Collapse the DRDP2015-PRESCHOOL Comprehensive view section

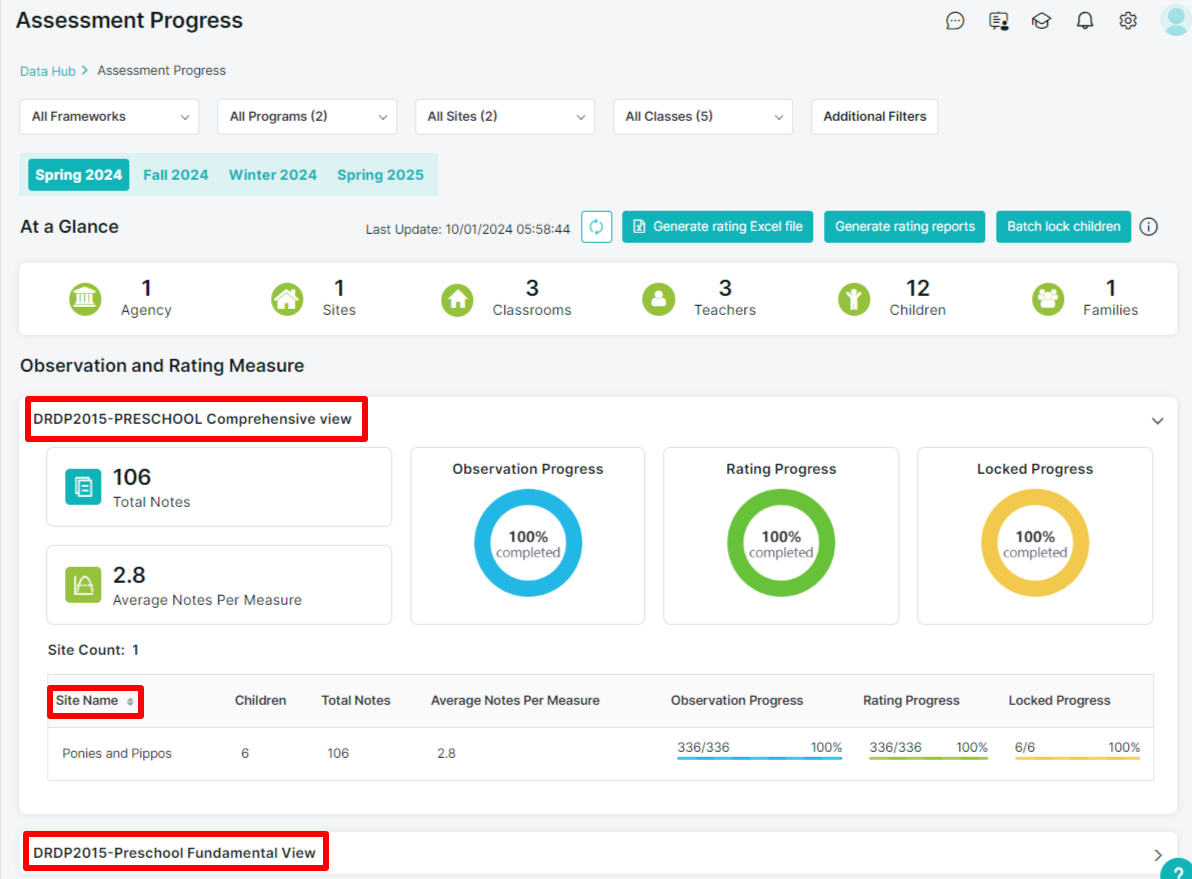1157,420
